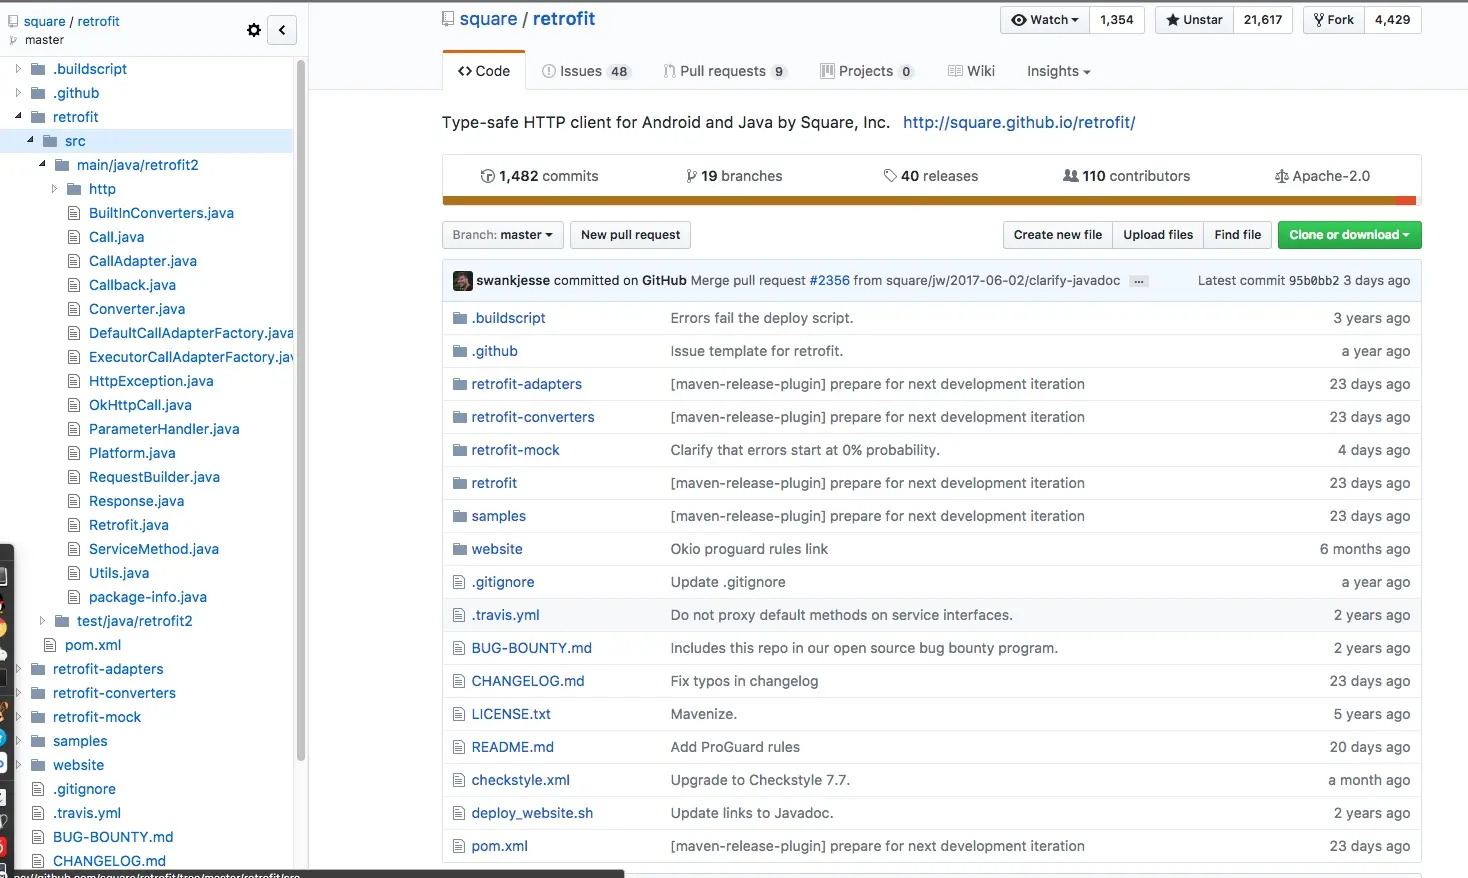Click the file icon beside pom.xml in sidebar
The height and width of the screenshot is (878, 1468).
pyautogui.click(x=49, y=645)
